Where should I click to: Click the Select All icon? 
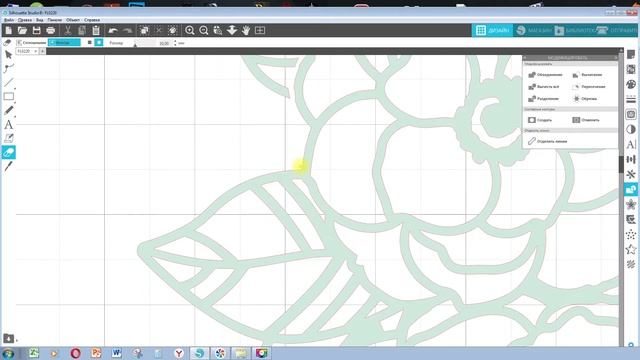144,30
